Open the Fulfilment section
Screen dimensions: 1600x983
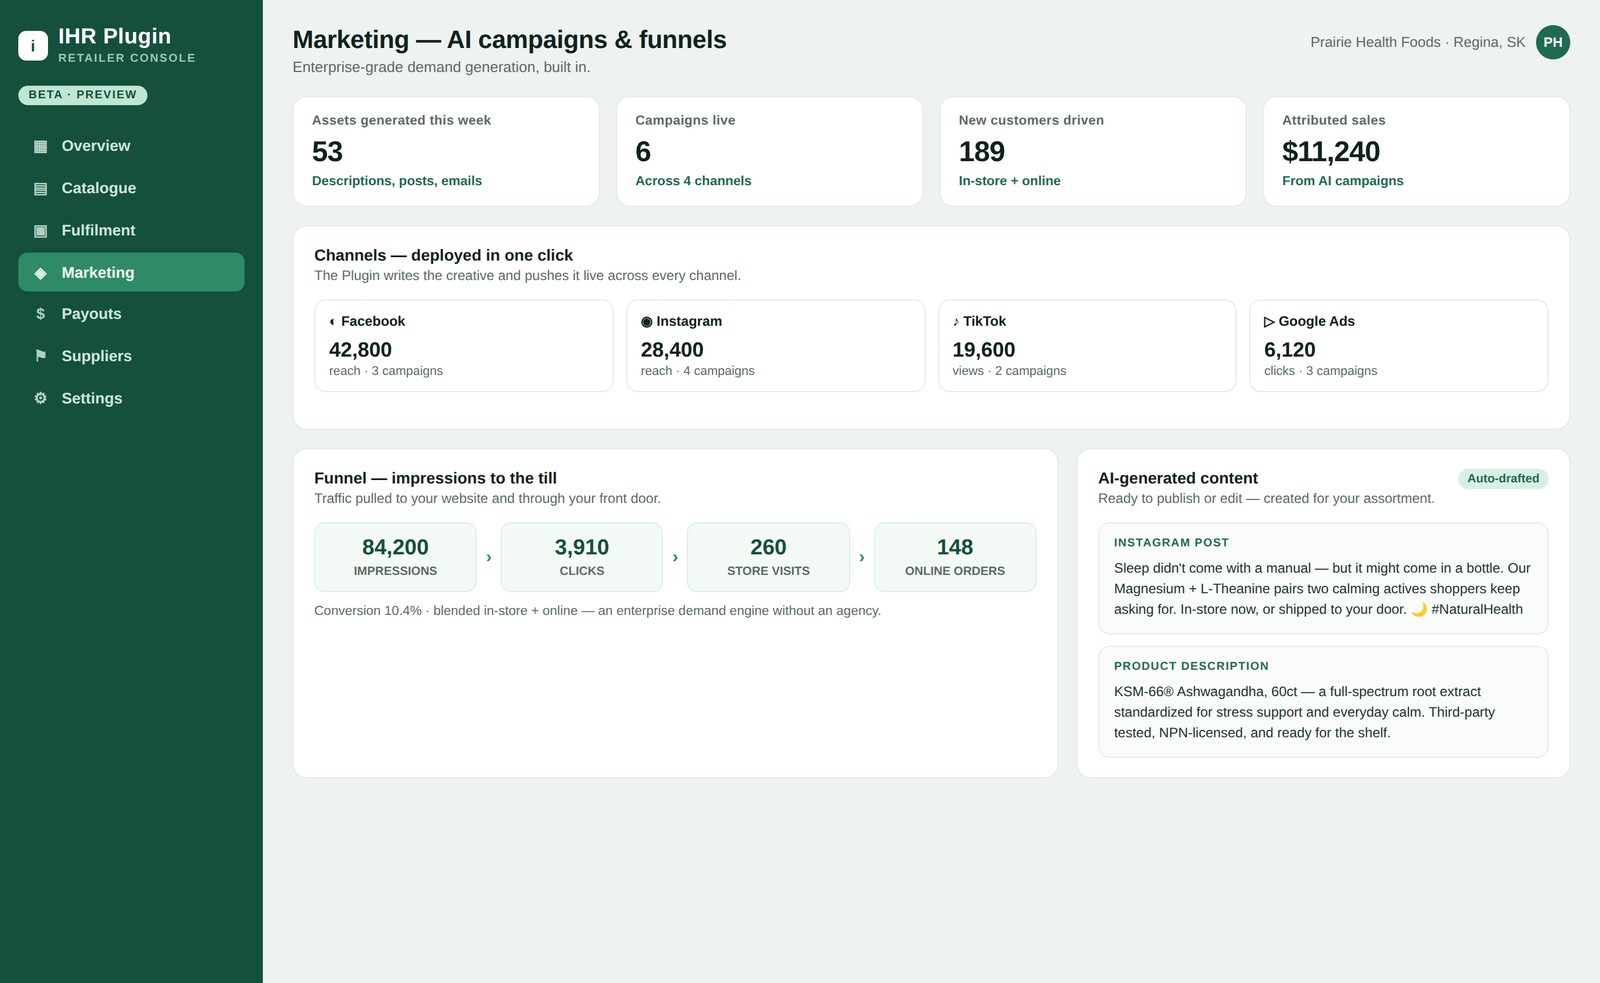131,230
